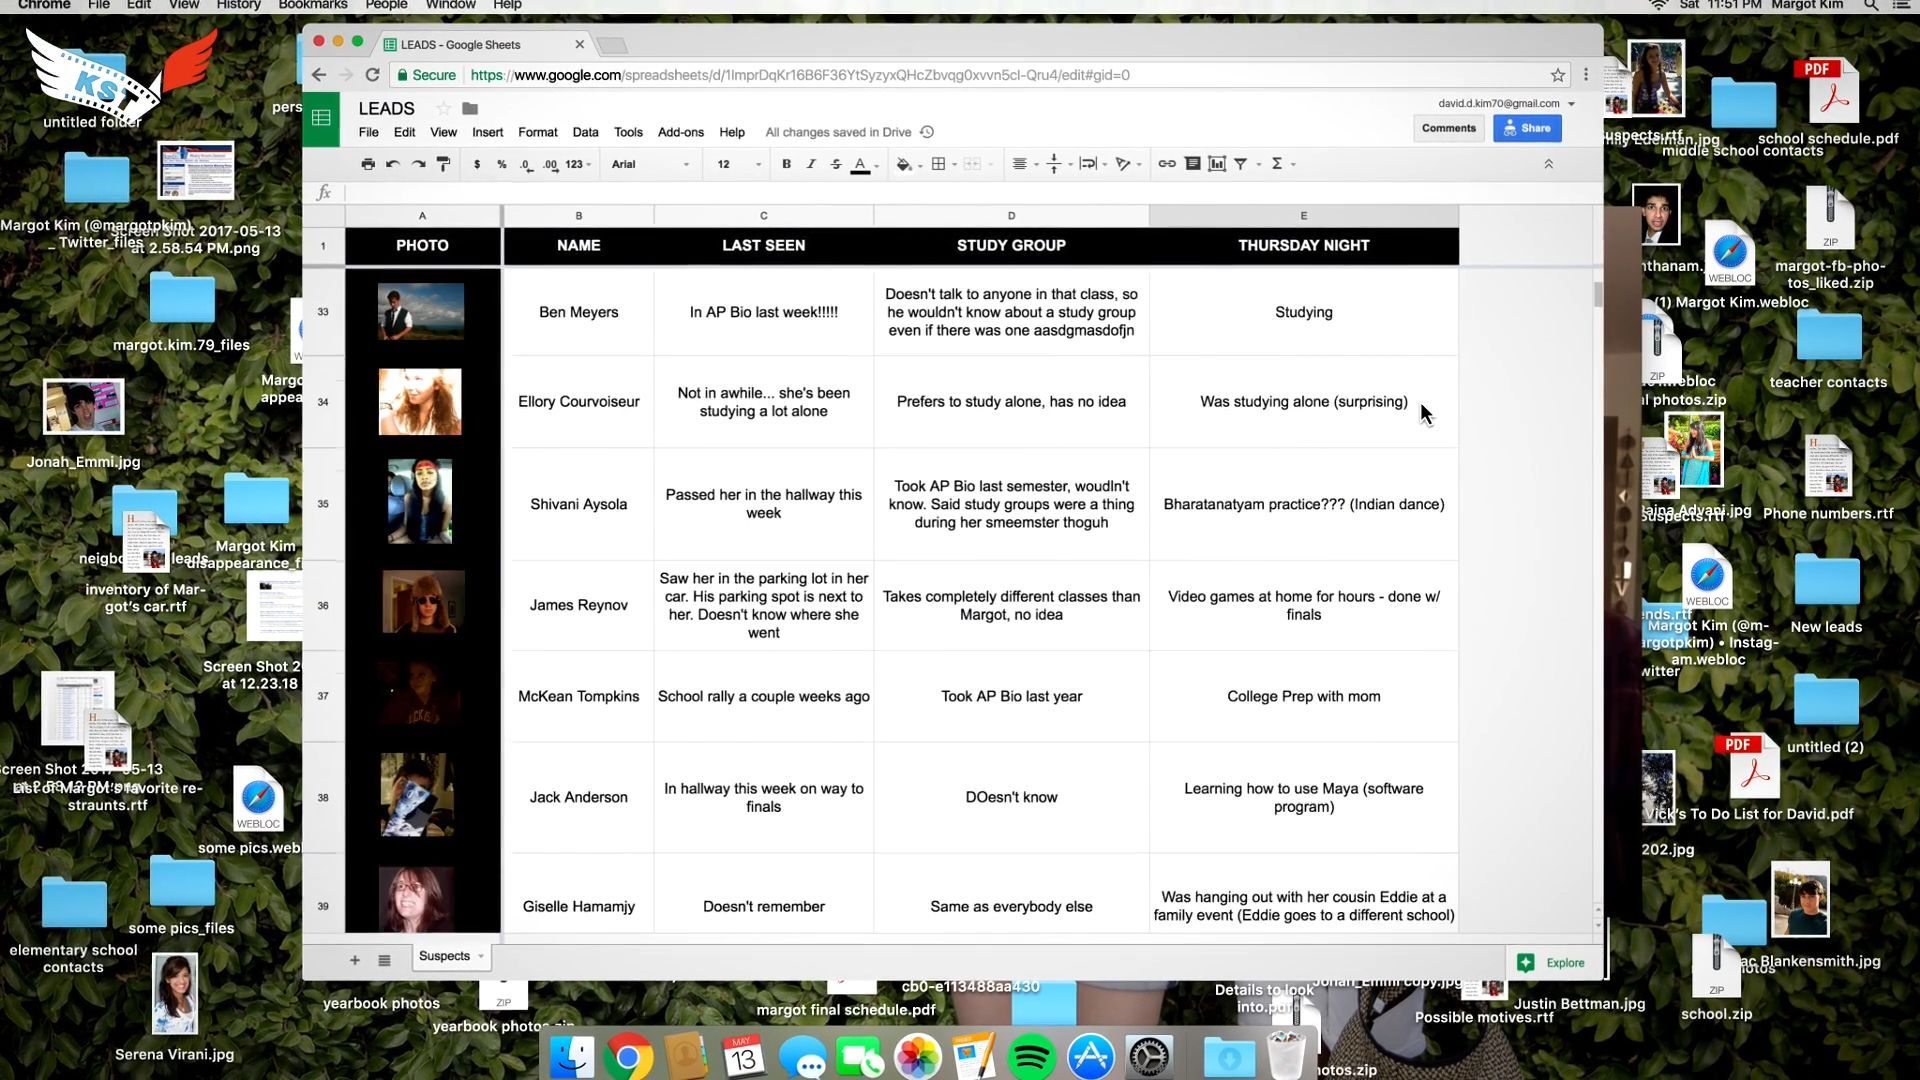Select the paint format tool
Viewport: 1920px width, 1080px height.
[444, 164]
